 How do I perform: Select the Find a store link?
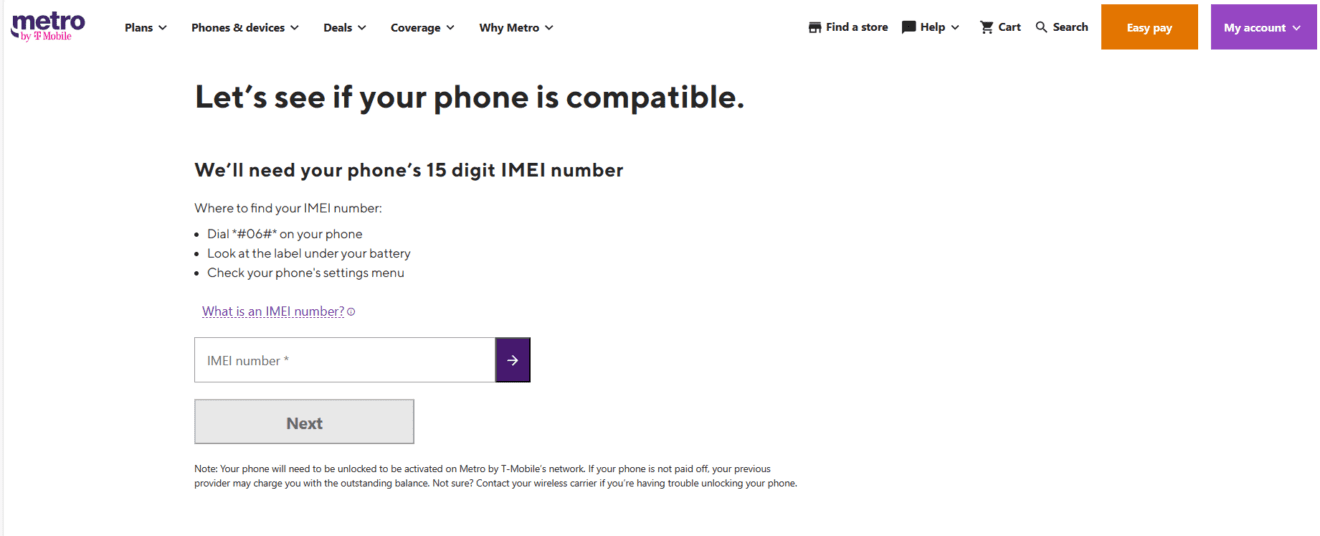tap(857, 28)
